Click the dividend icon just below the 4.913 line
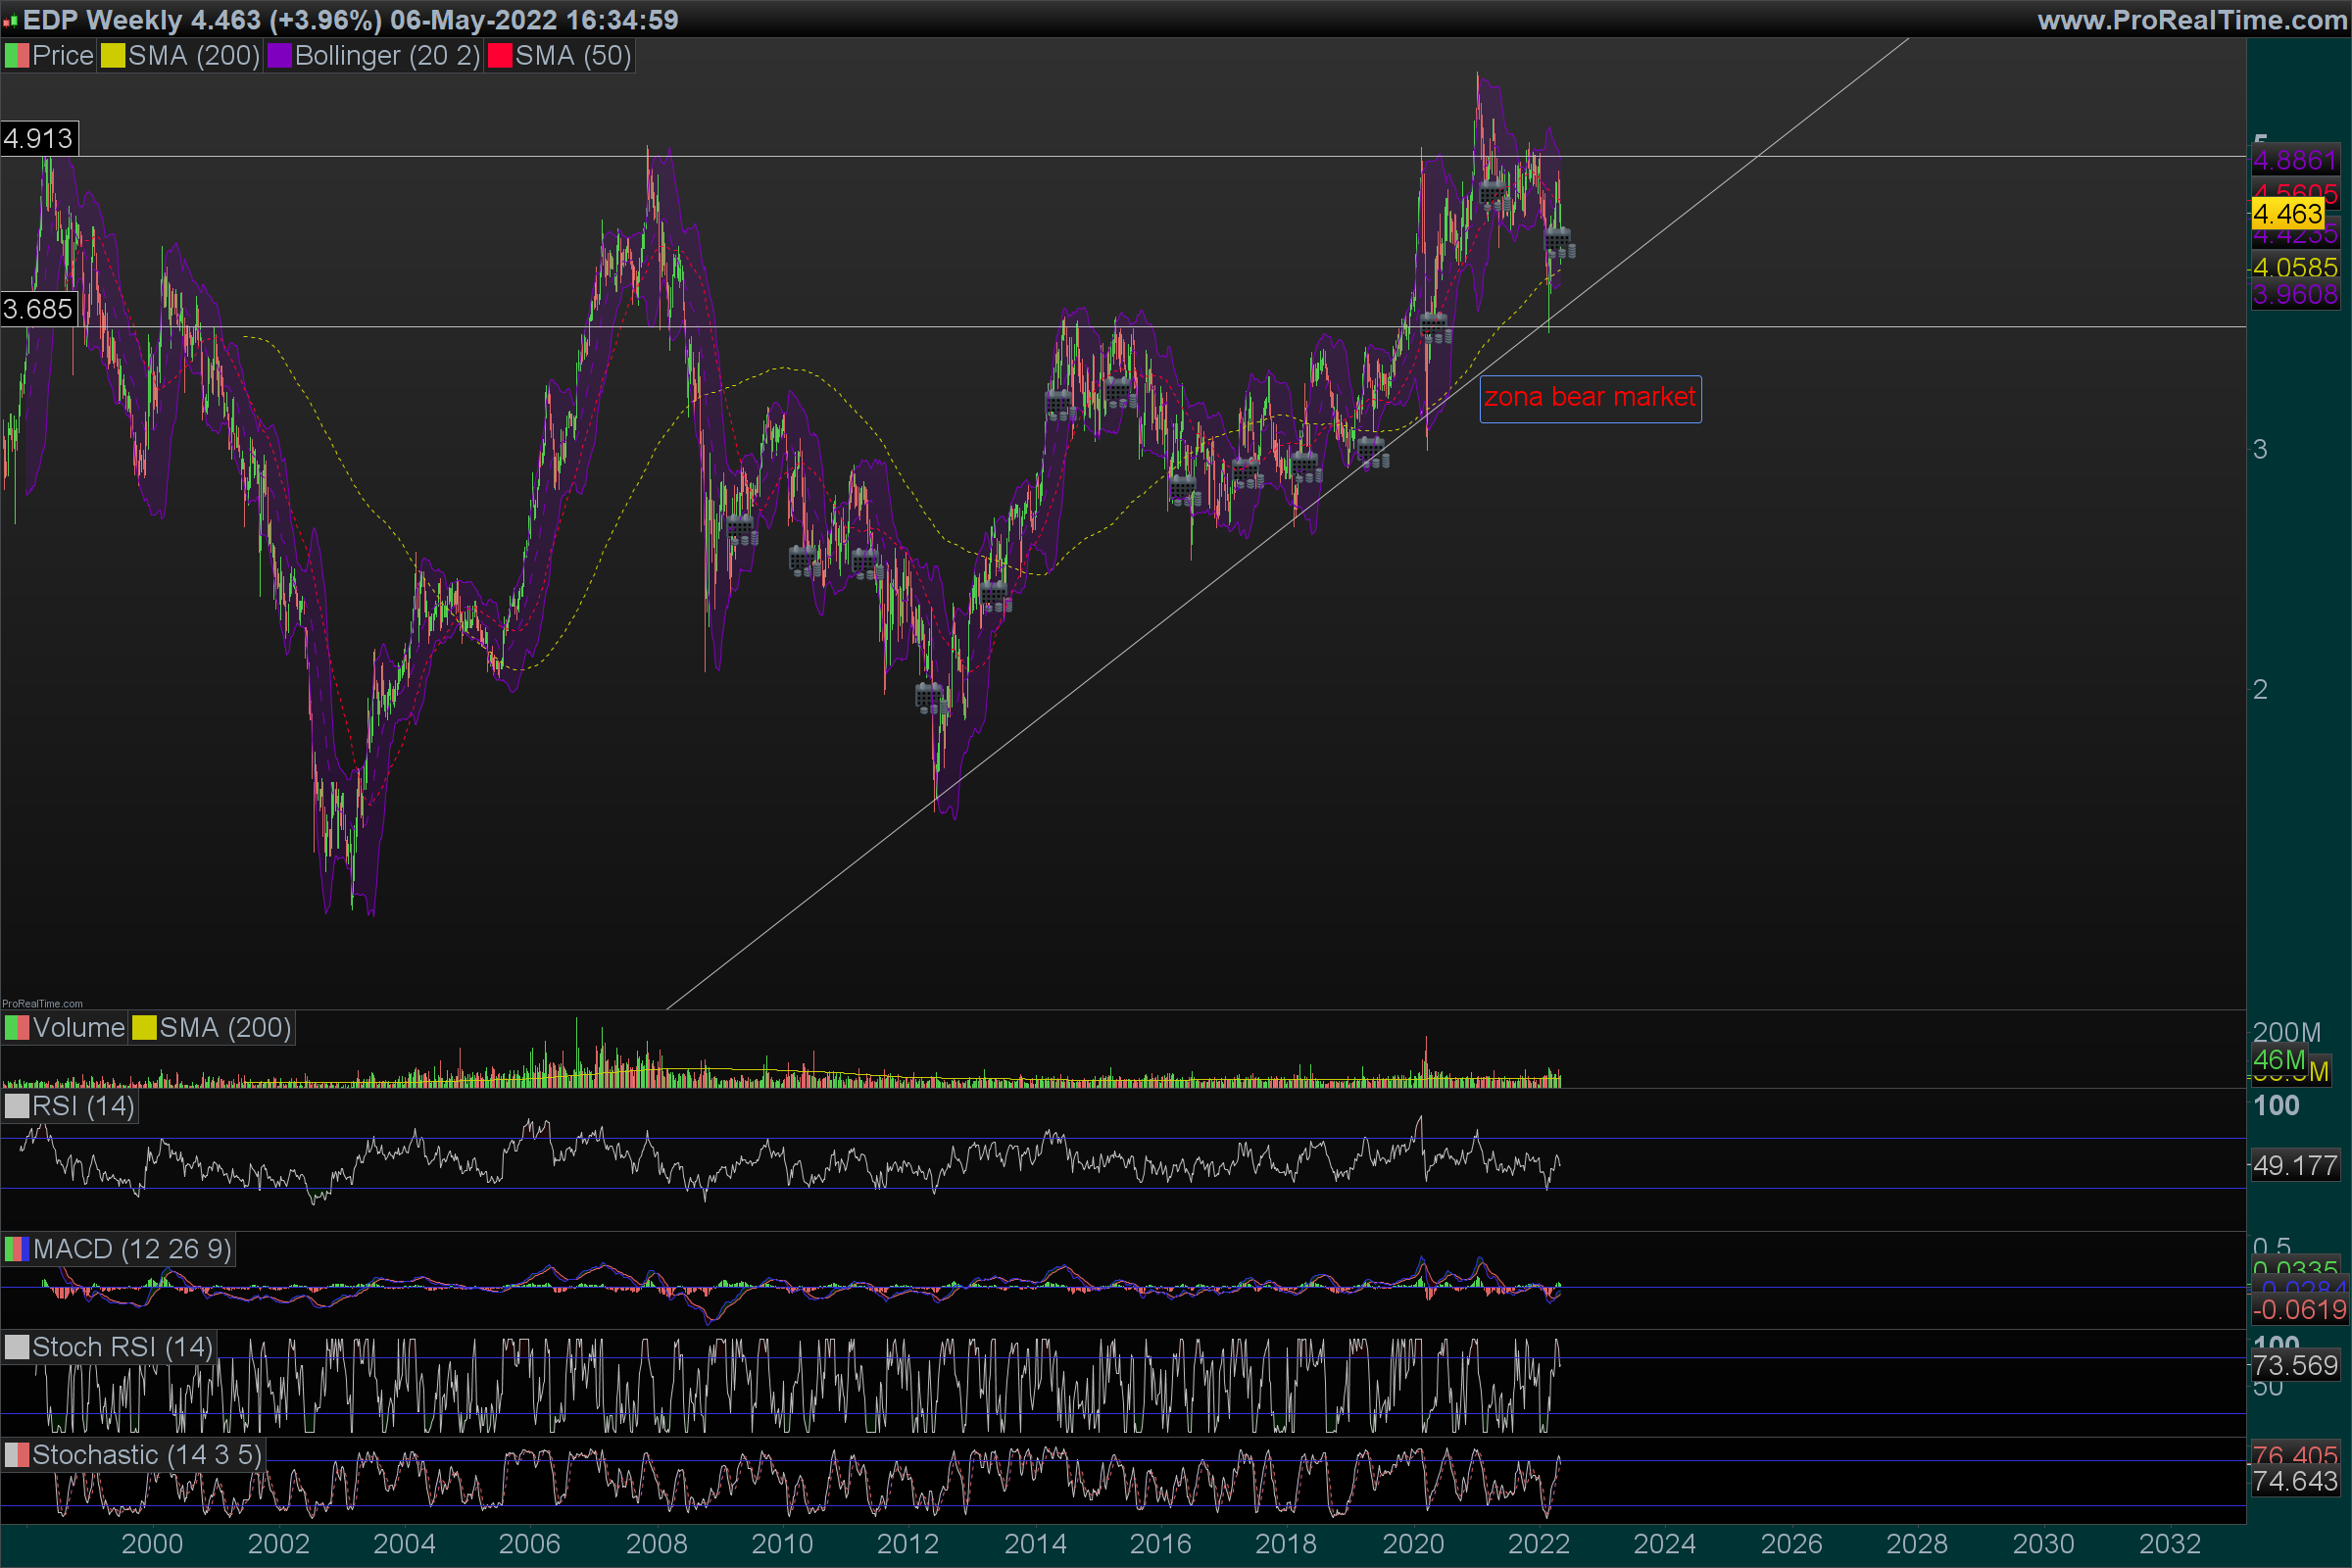Image resolution: width=2352 pixels, height=1568 pixels. pos(1494,194)
